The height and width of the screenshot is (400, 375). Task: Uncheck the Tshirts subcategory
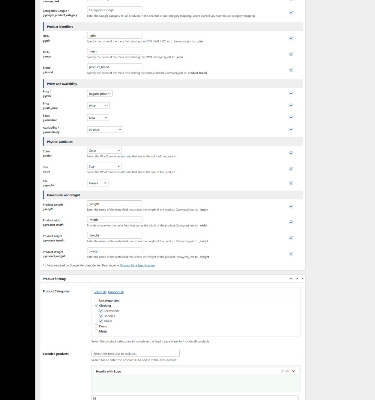pyautogui.click(x=101, y=321)
